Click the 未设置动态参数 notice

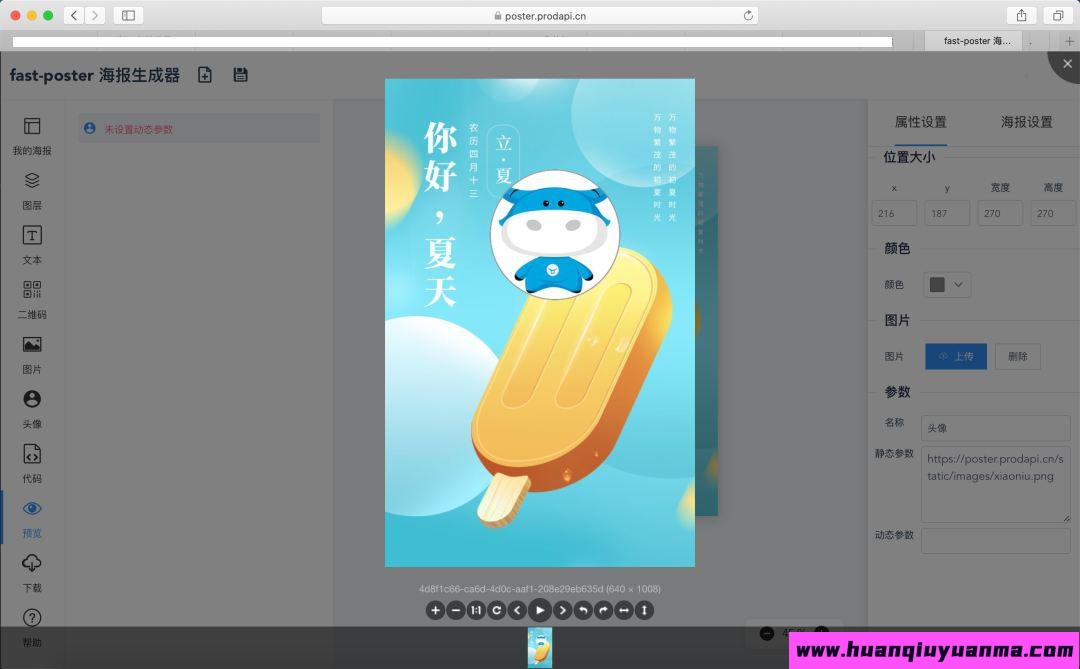click(x=198, y=129)
